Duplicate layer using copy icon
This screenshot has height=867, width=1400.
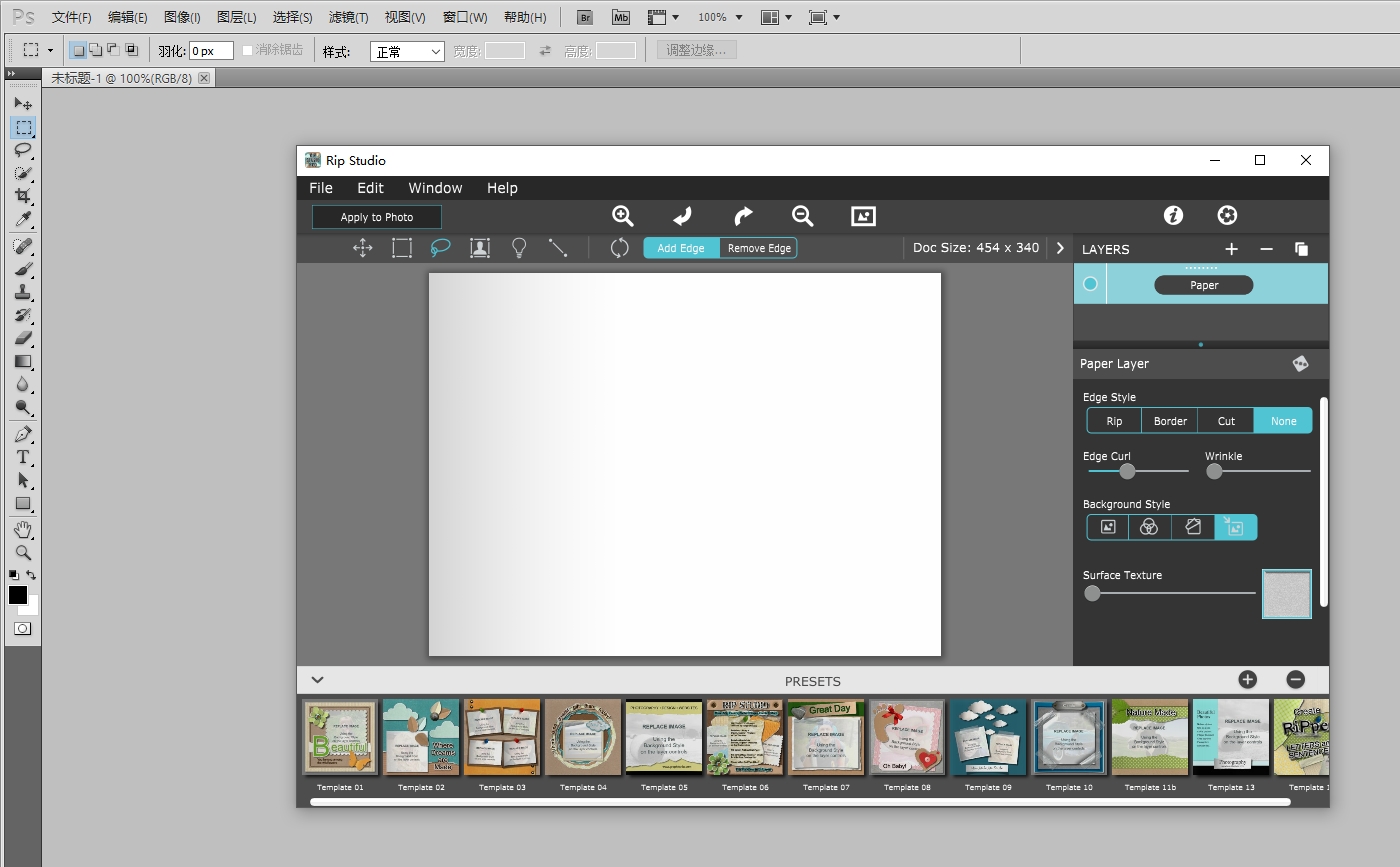pyautogui.click(x=1301, y=249)
